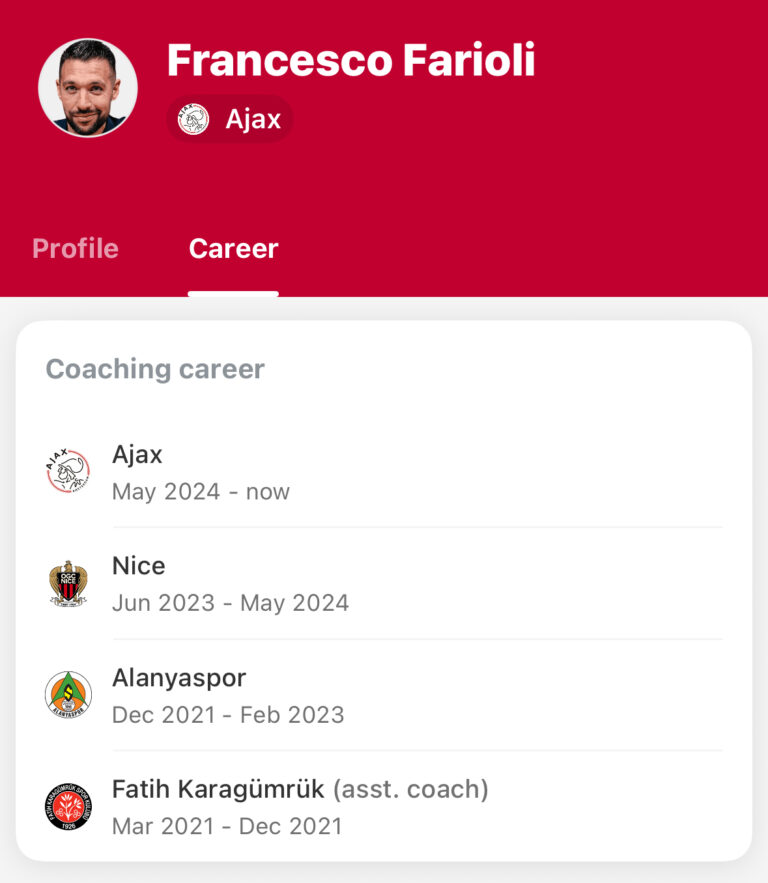Screen dimensions: 768x883
Task: Click the Mar 2021 - Dec 2021 period
Action: point(227,826)
